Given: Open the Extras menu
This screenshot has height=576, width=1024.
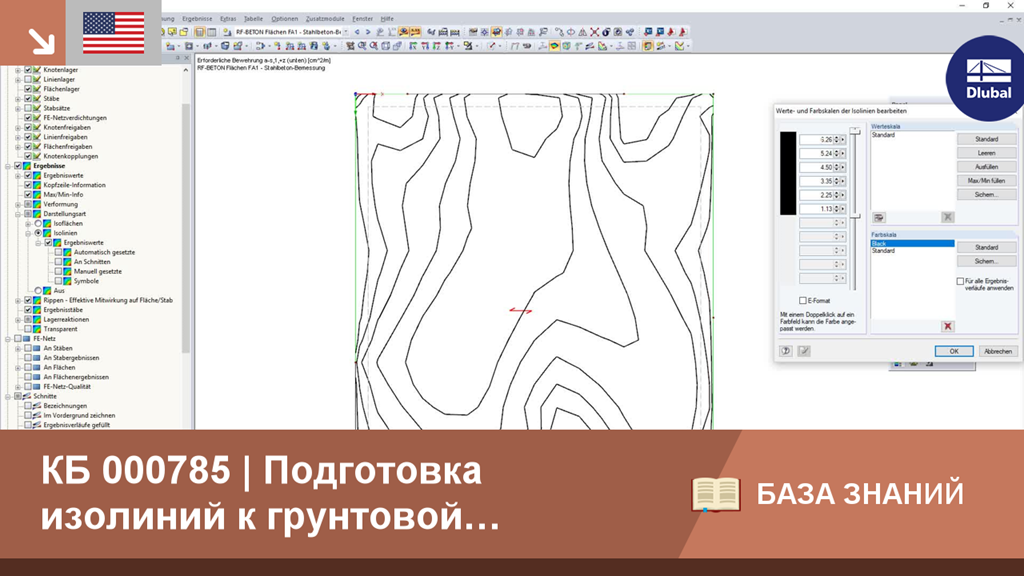Looking at the screenshot, I should [228, 19].
